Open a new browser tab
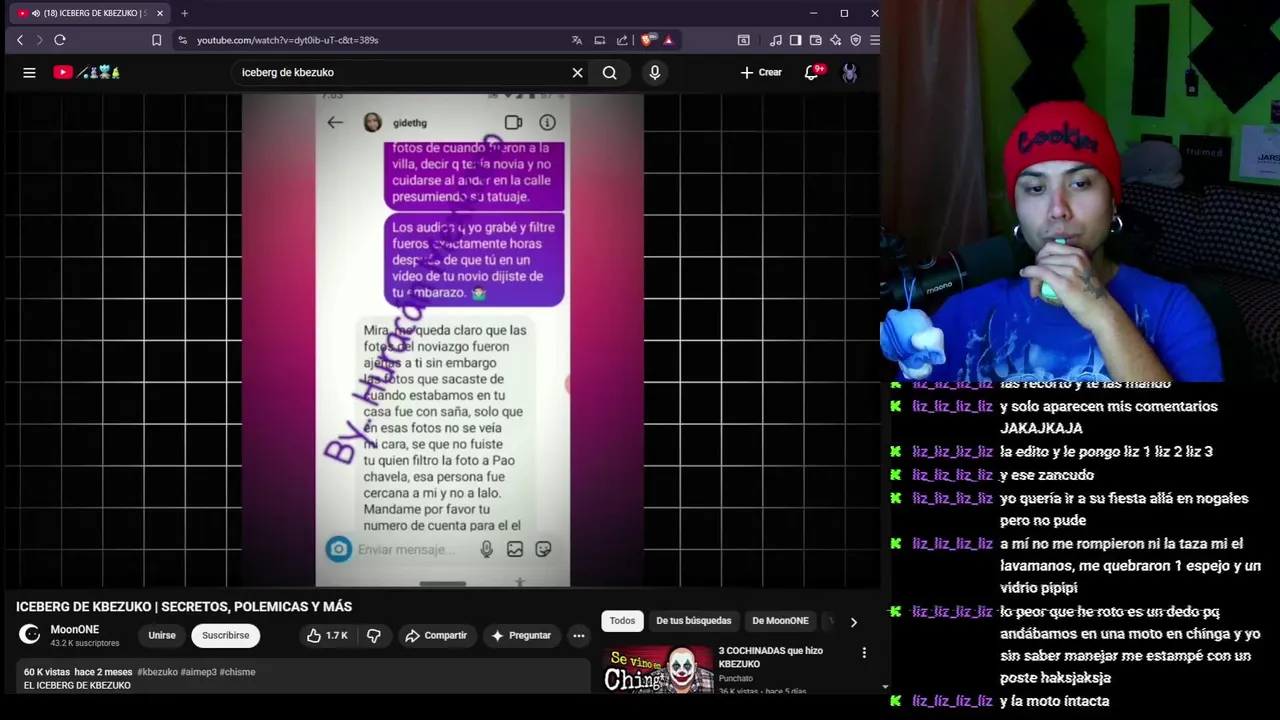Viewport: 1280px width, 720px height. [x=184, y=13]
